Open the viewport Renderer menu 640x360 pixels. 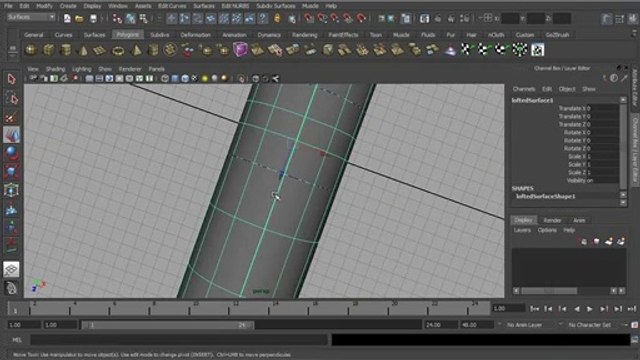(x=130, y=69)
